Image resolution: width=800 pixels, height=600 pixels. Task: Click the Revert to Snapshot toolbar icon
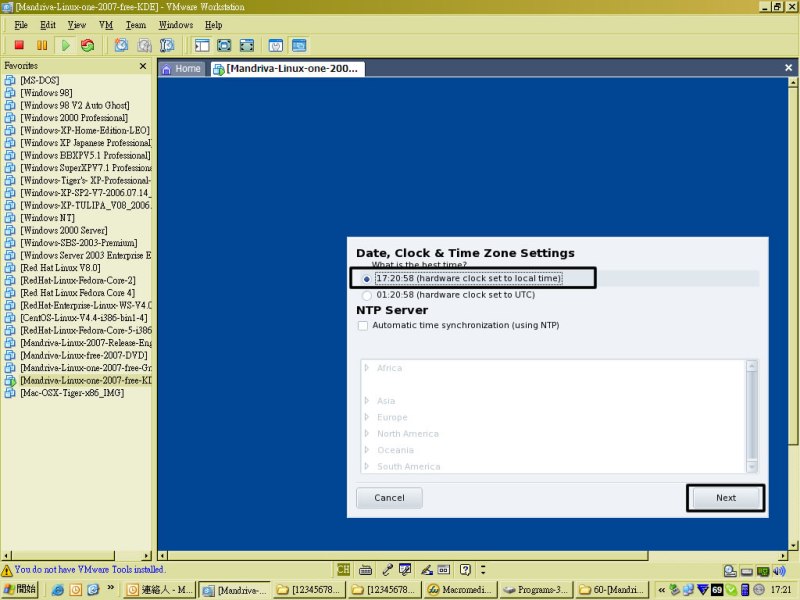(144, 45)
